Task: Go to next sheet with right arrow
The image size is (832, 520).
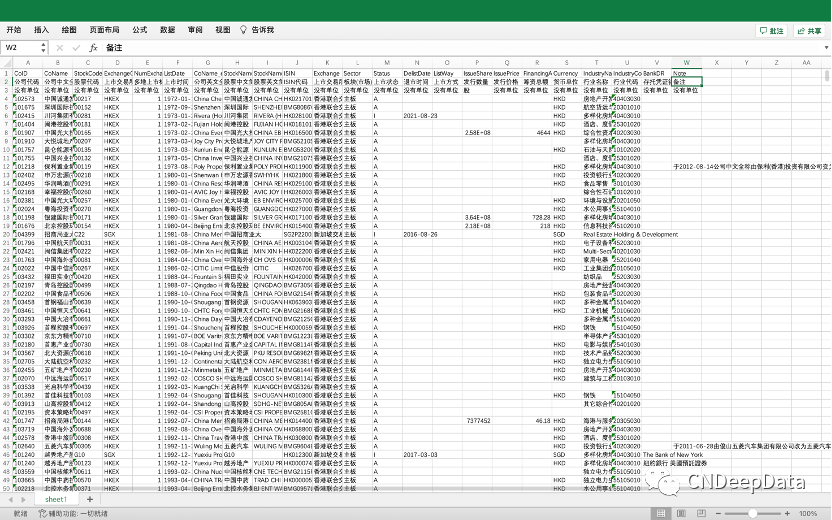Action: [23, 499]
